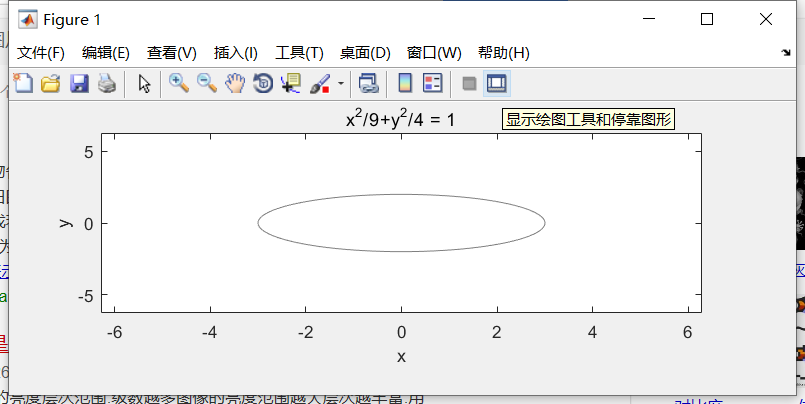Screen dimensions: 805x404
Task: Activate the Zoom Out magnifier tool
Action: pyautogui.click(x=206, y=83)
